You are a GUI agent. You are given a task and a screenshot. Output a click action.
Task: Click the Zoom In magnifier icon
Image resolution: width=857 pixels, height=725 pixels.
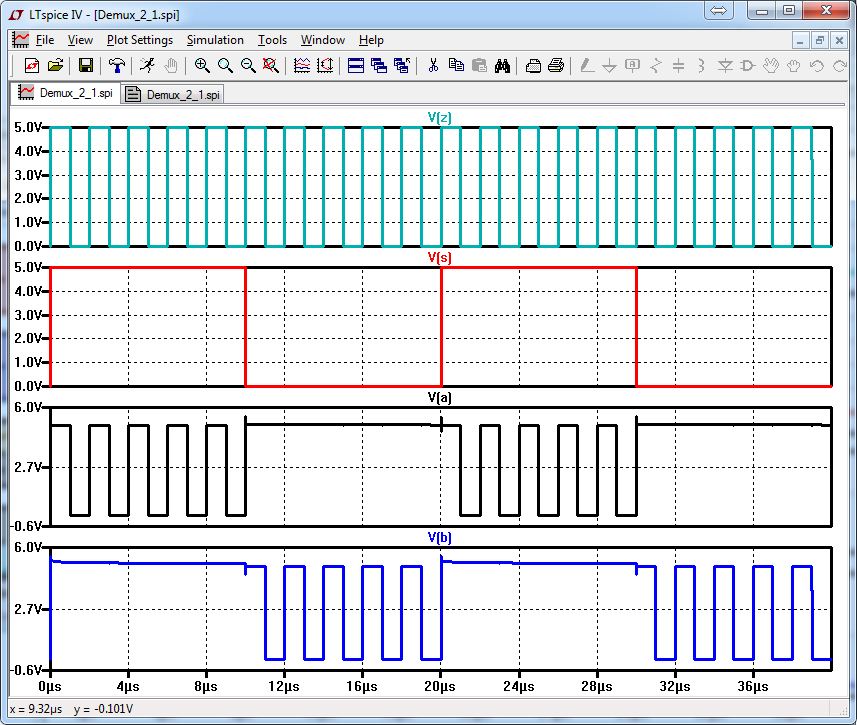point(202,66)
